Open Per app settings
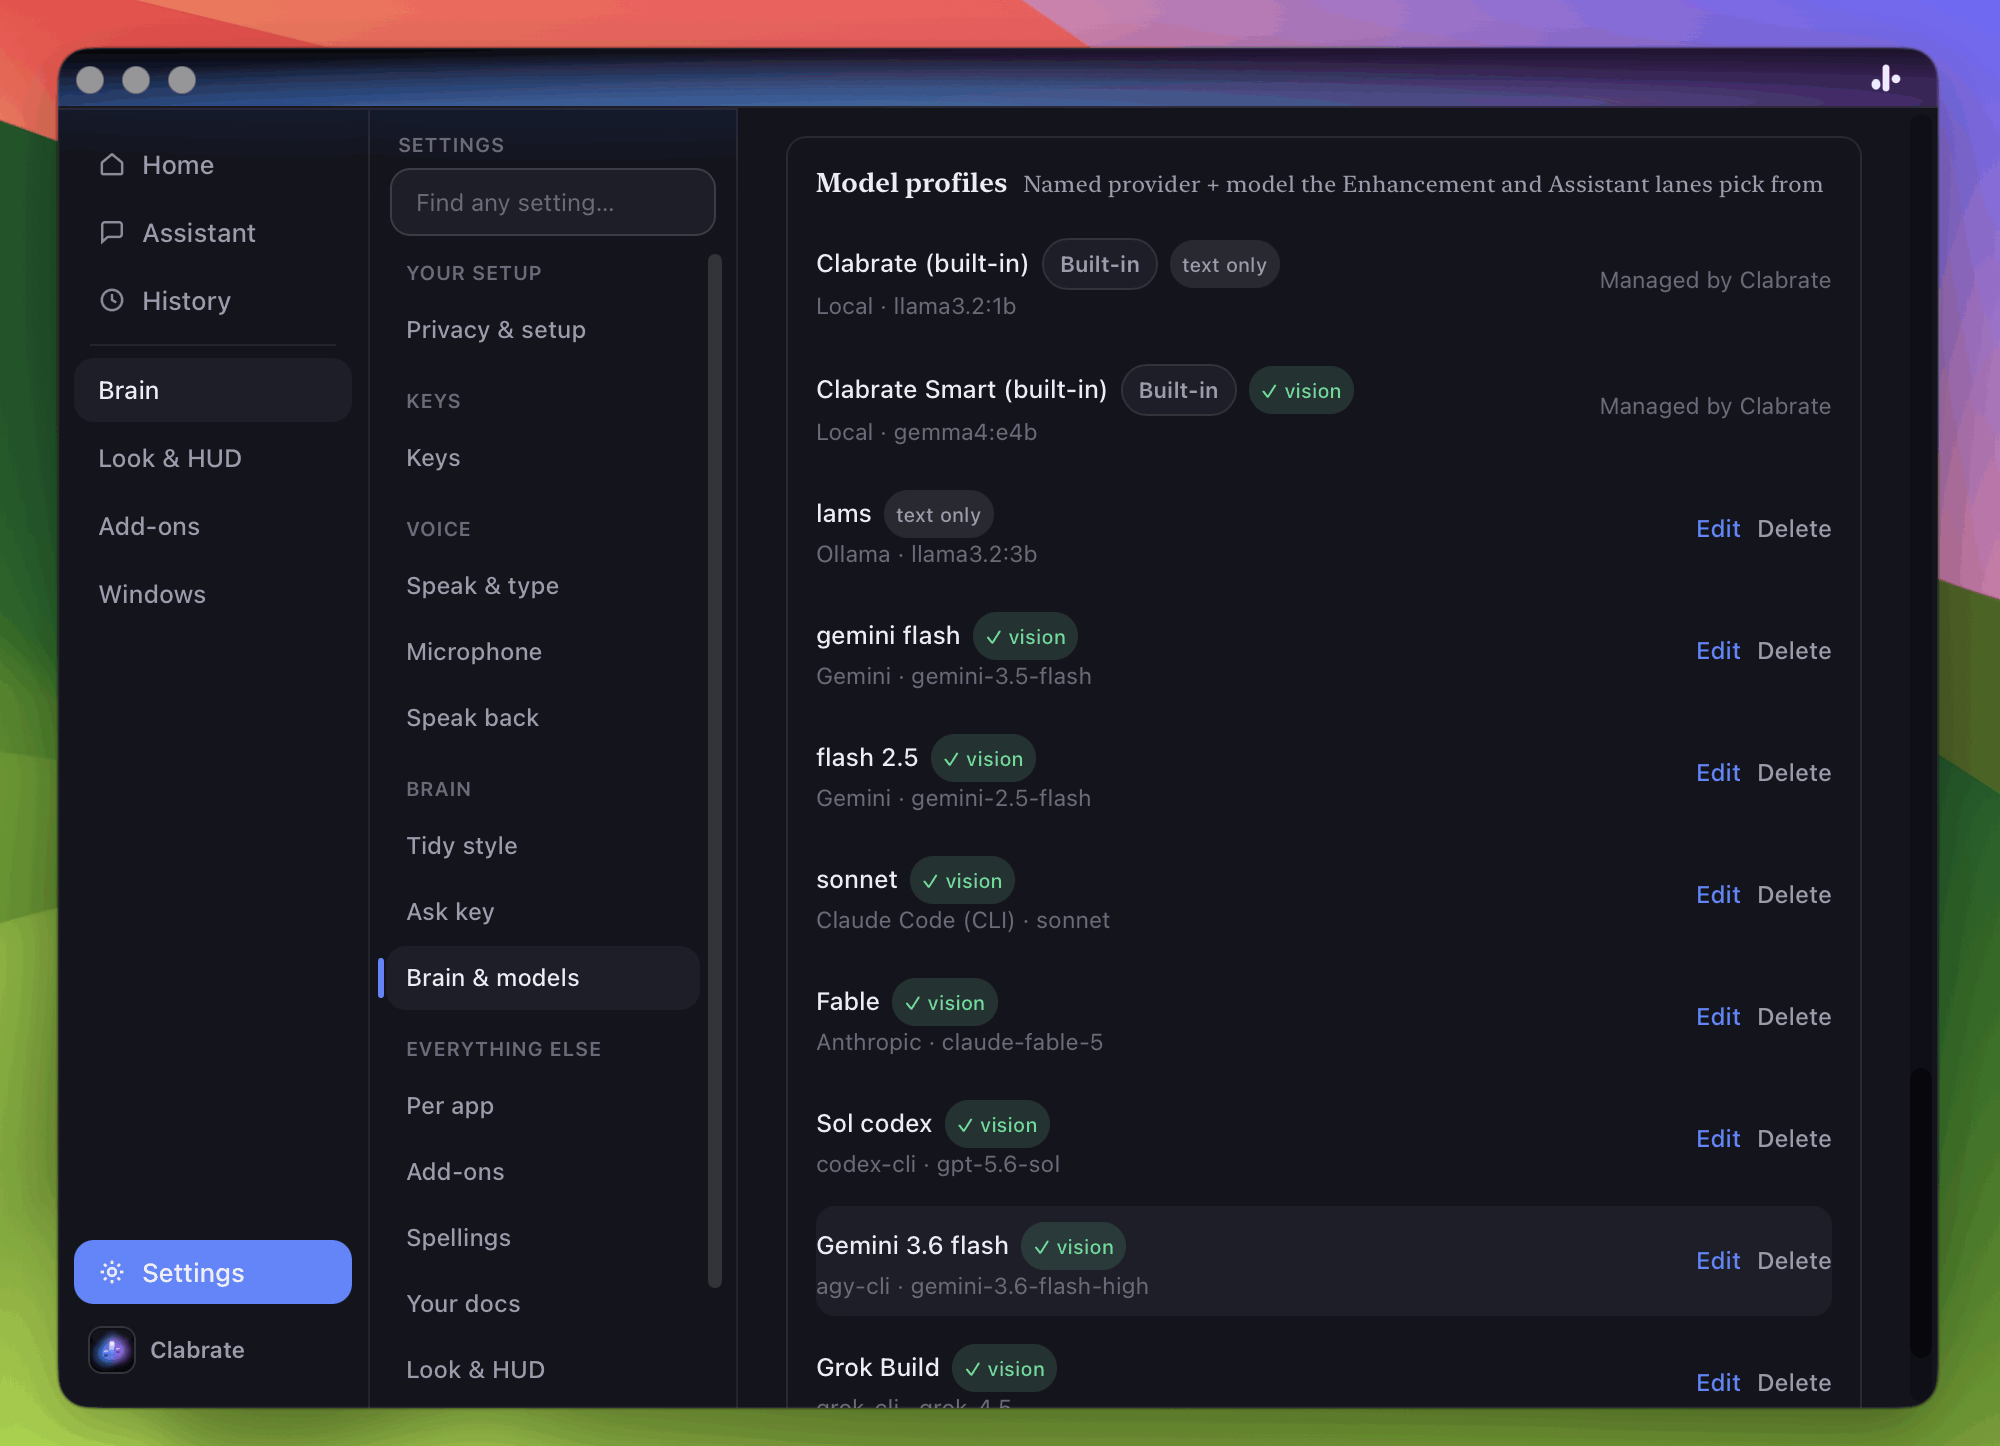The image size is (2000, 1446). 544,1106
